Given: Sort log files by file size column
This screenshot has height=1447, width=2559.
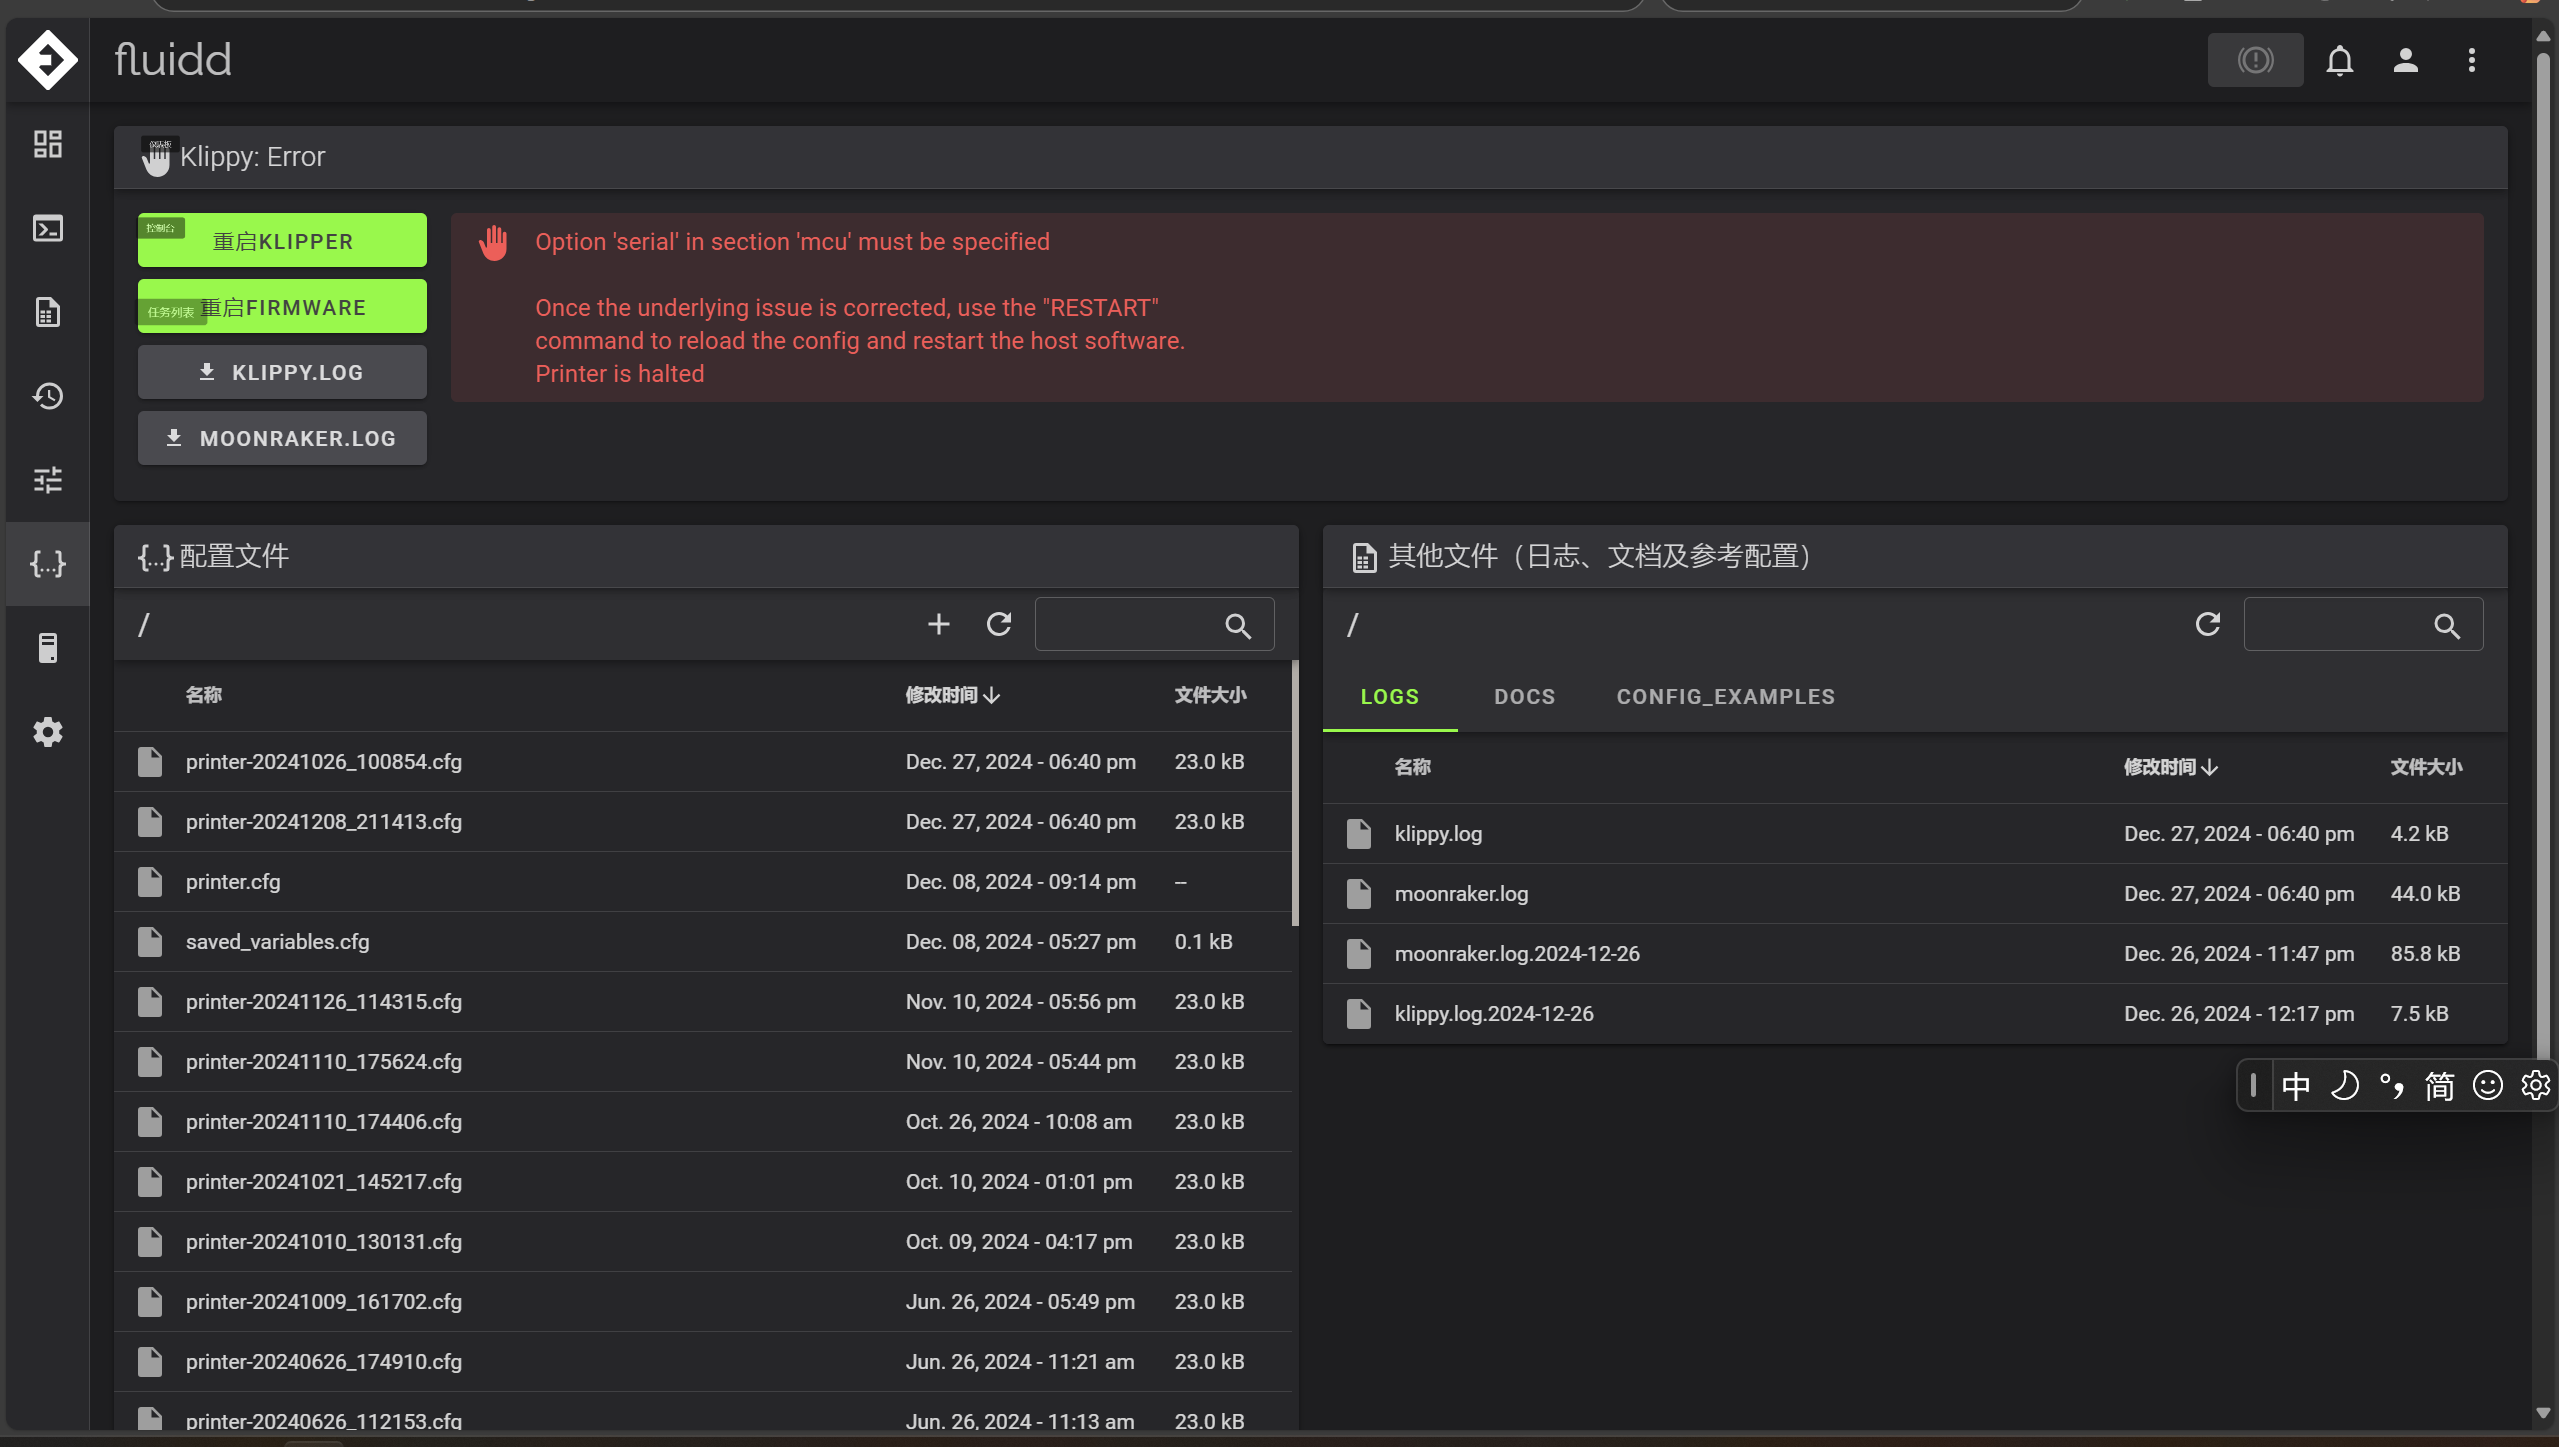Looking at the screenshot, I should pyautogui.click(x=2425, y=767).
